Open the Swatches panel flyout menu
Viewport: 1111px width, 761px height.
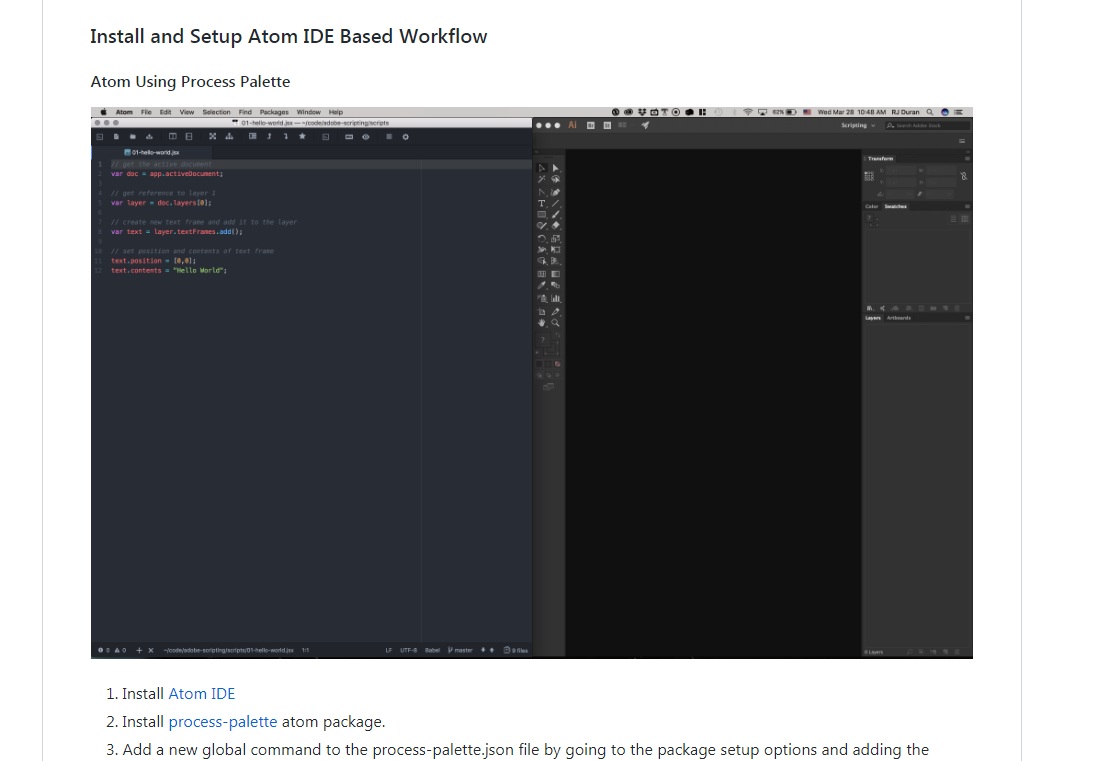click(x=967, y=207)
